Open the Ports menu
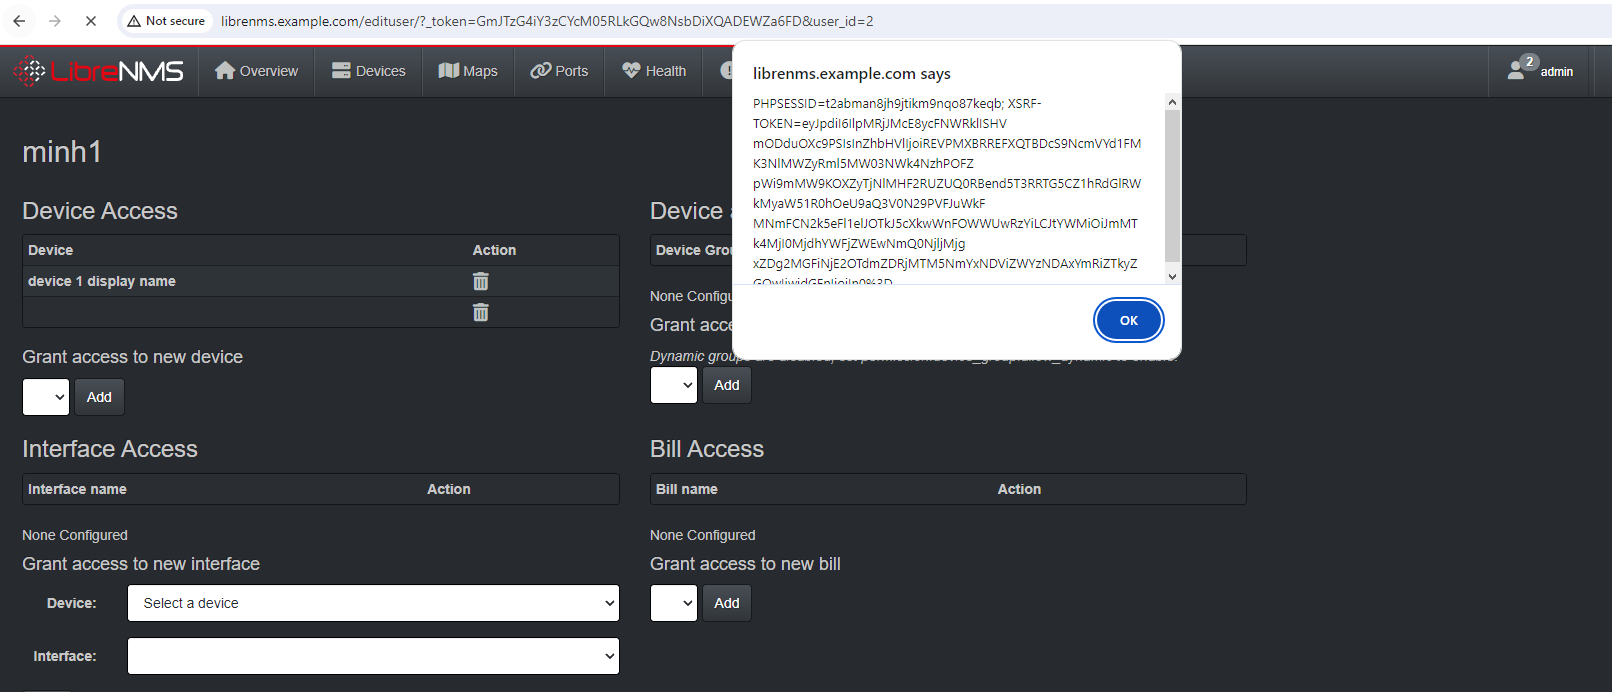 coord(559,71)
